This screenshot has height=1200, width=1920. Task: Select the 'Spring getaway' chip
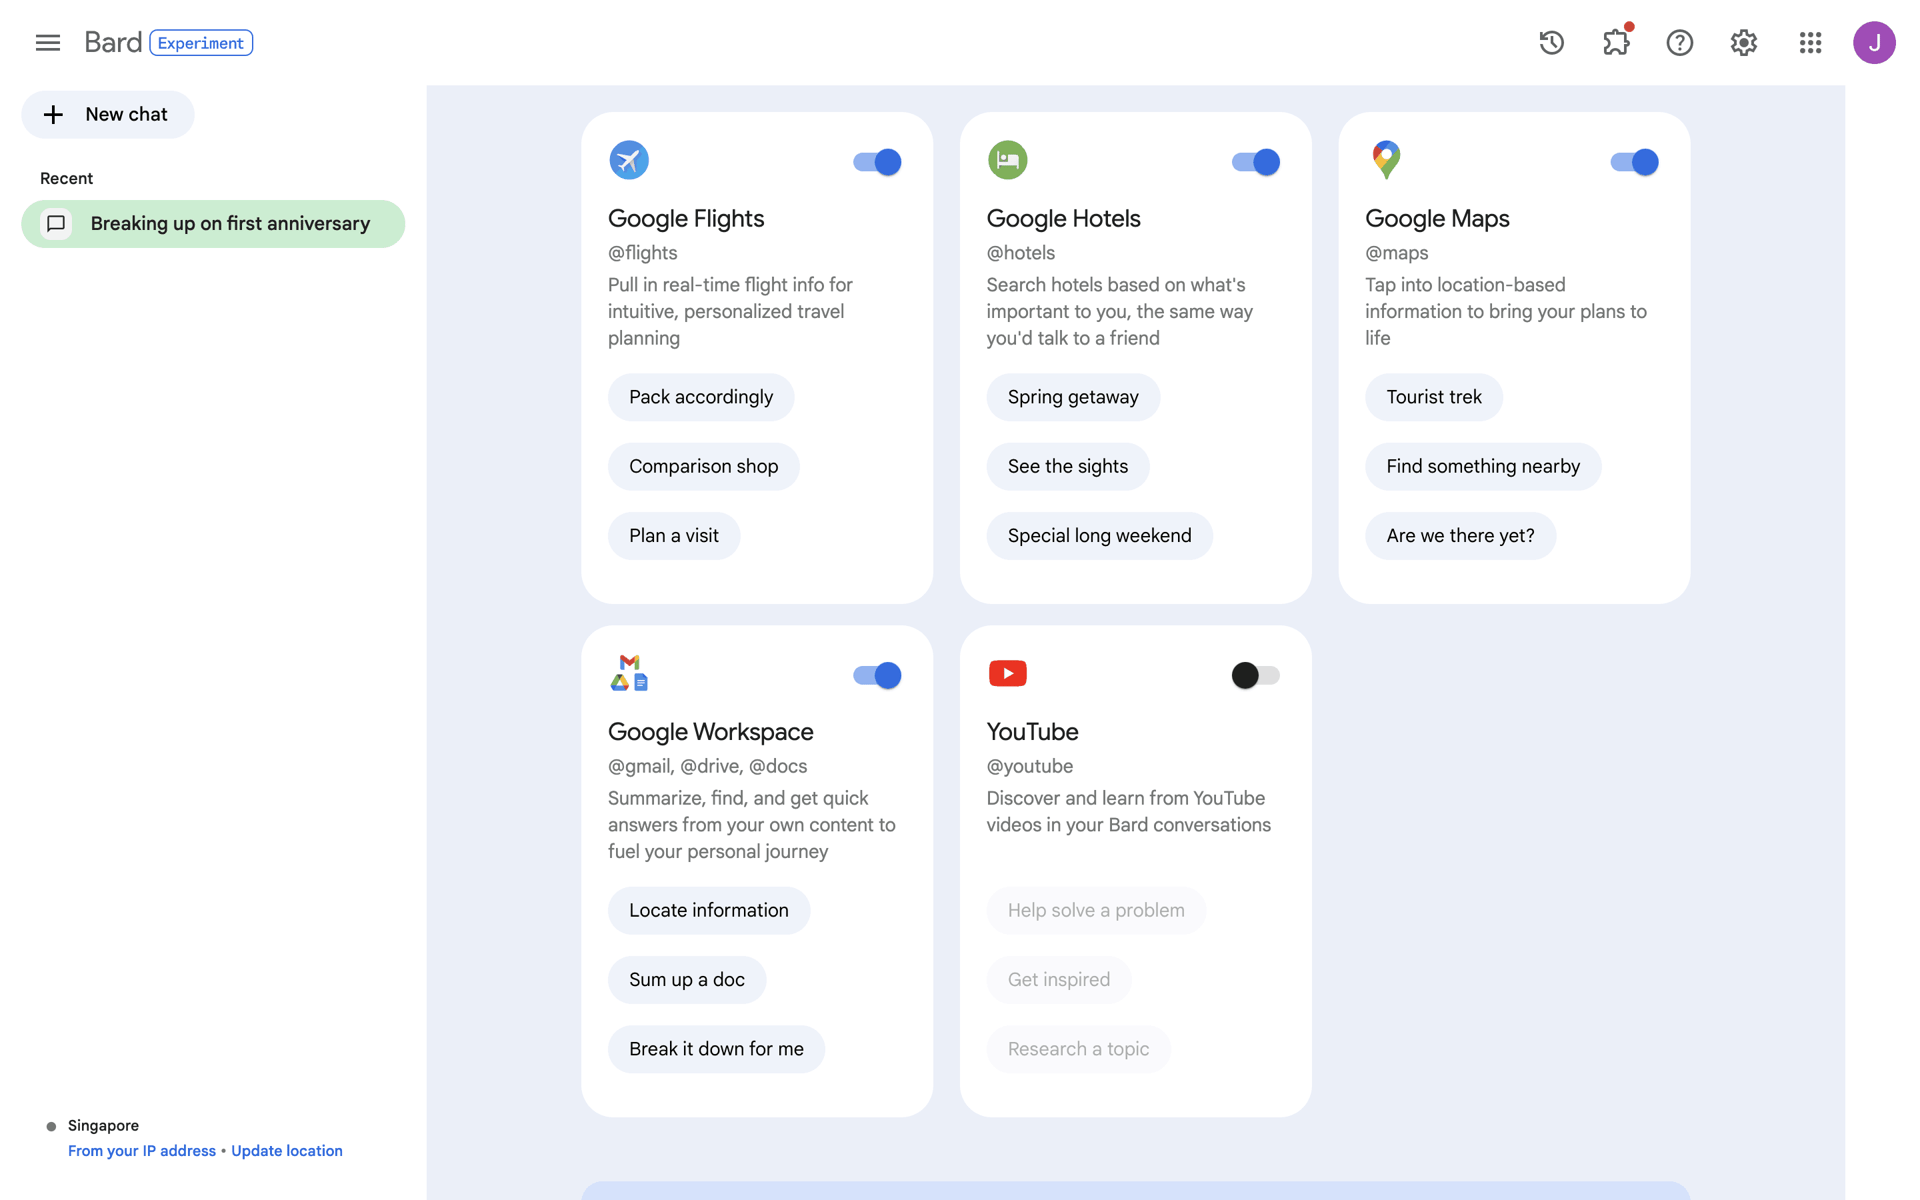click(1073, 397)
